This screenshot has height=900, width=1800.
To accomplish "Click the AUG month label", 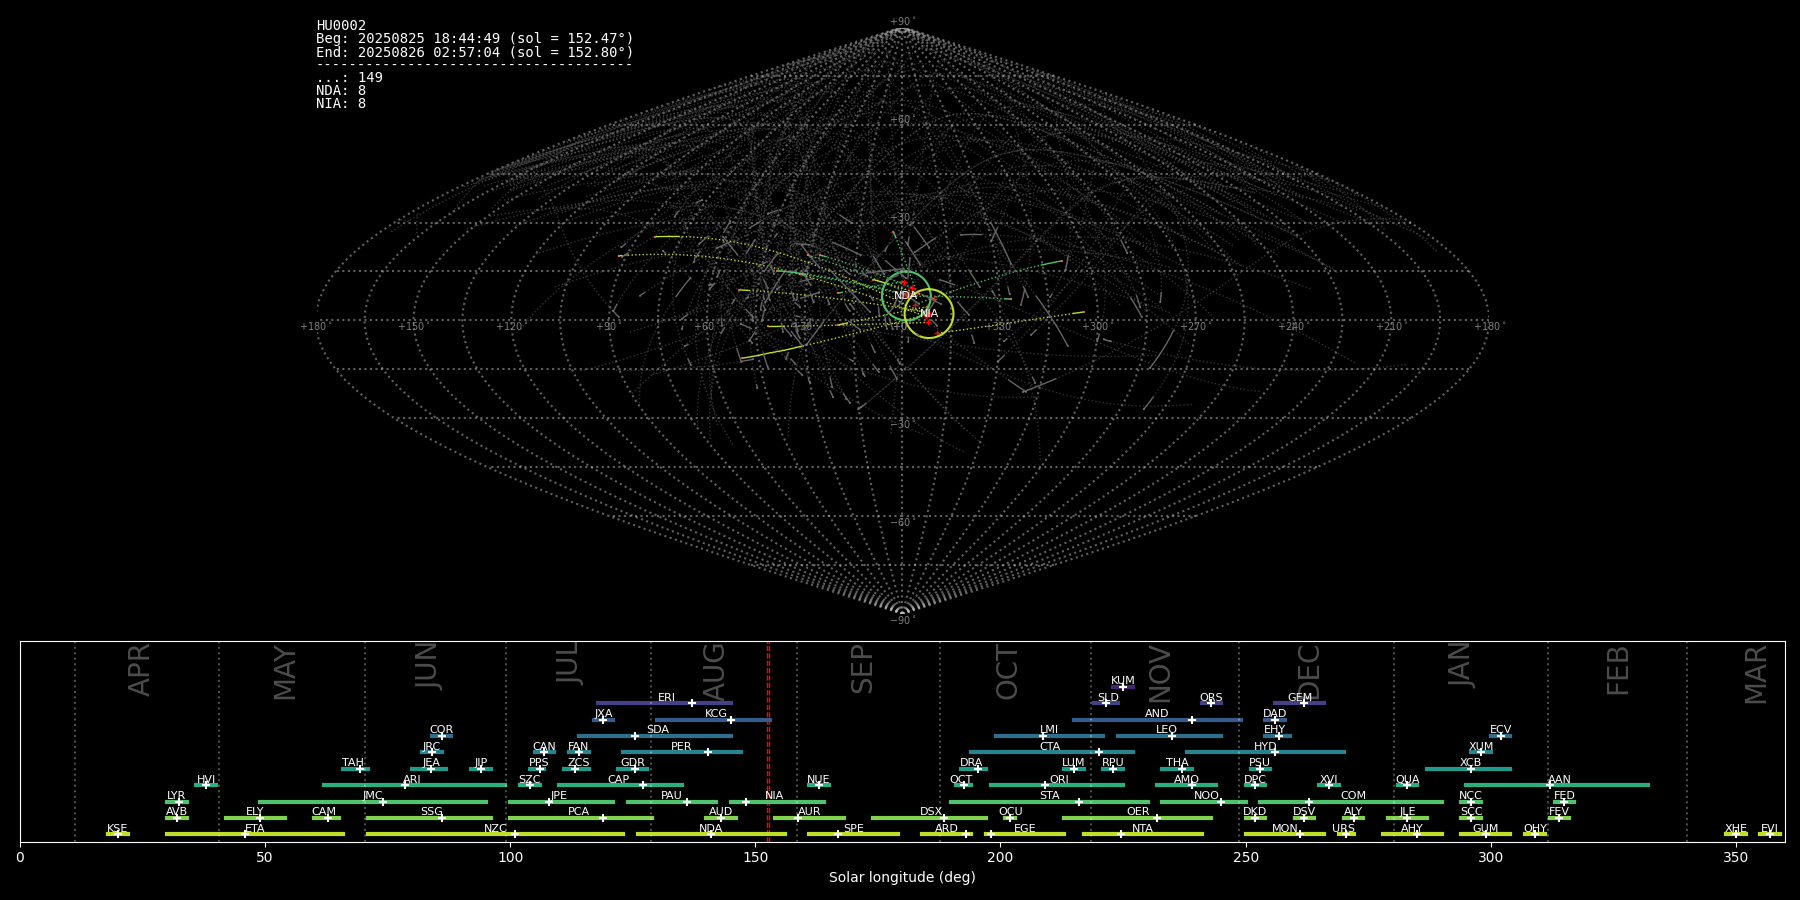I will [714, 669].
